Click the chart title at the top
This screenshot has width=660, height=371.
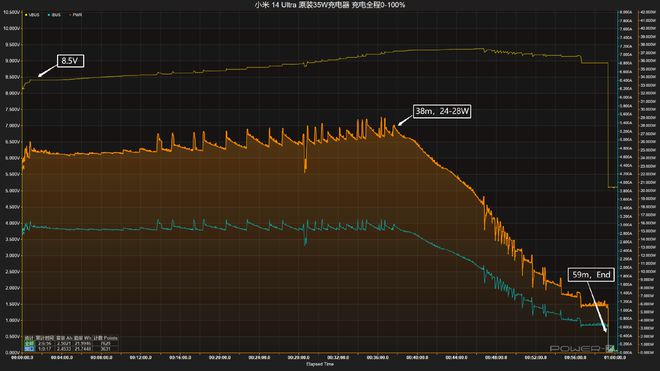(330, 5)
